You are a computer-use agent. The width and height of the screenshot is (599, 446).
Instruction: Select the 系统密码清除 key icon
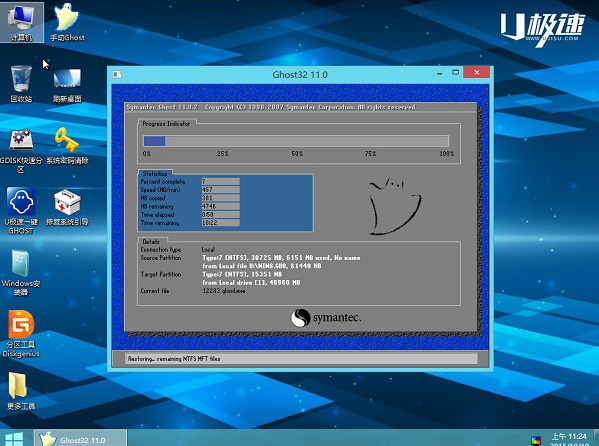click(x=67, y=146)
